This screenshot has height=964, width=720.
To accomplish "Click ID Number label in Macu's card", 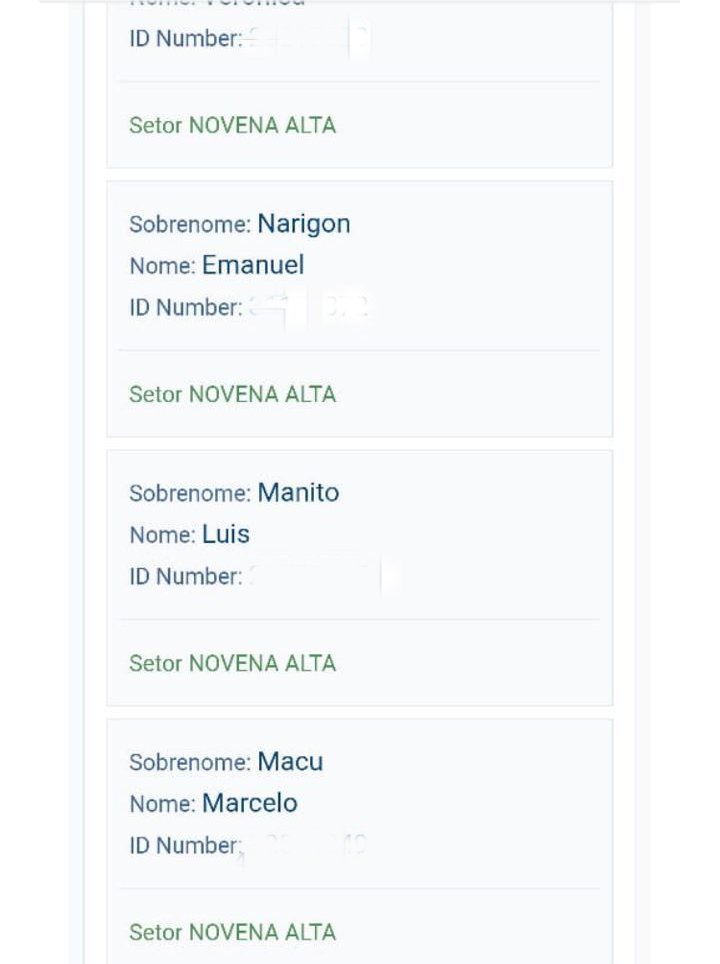I will coord(185,845).
